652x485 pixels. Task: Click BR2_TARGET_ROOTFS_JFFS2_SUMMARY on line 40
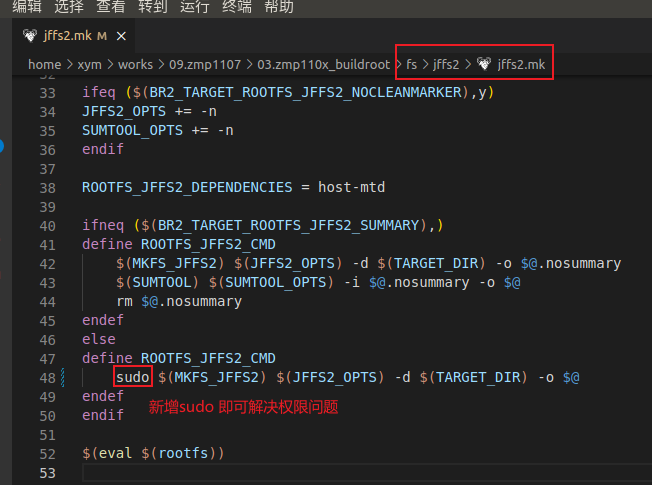289,225
